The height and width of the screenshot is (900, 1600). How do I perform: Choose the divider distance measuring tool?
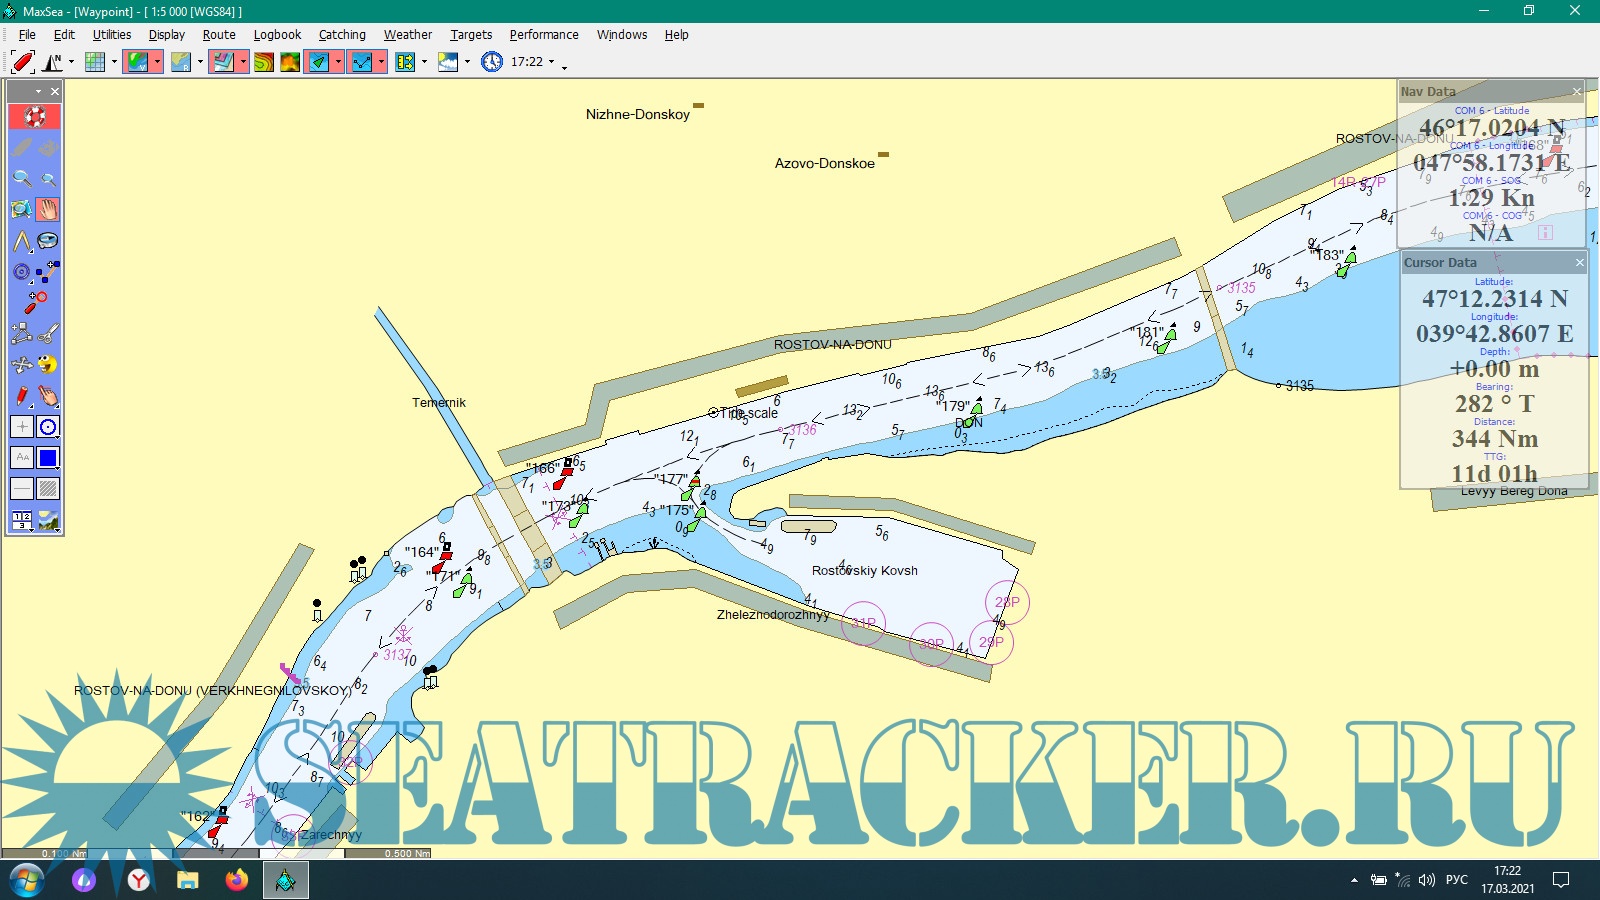point(21,241)
